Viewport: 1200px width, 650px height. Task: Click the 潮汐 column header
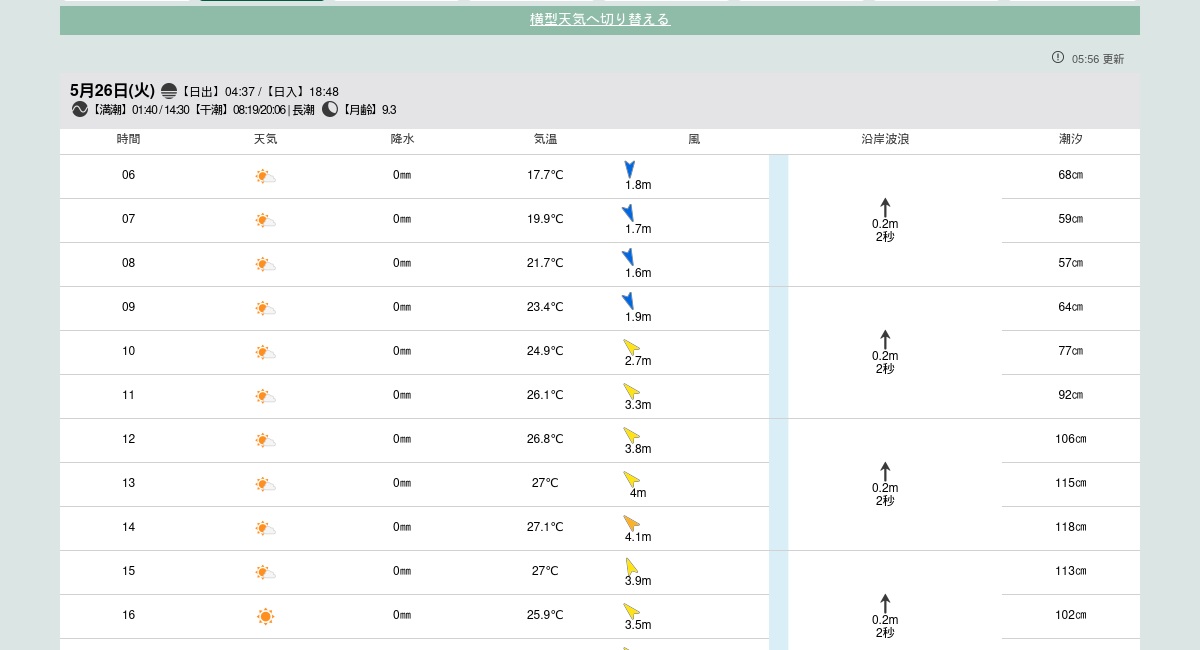click(x=1071, y=139)
